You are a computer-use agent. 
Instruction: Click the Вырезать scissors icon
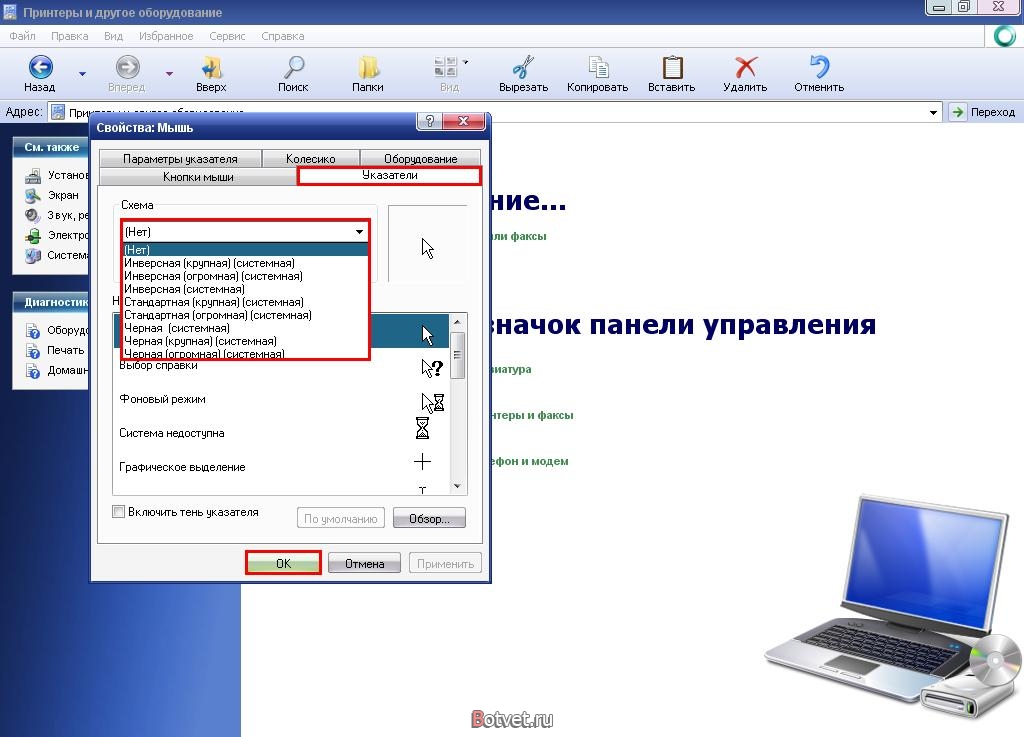[523, 67]
